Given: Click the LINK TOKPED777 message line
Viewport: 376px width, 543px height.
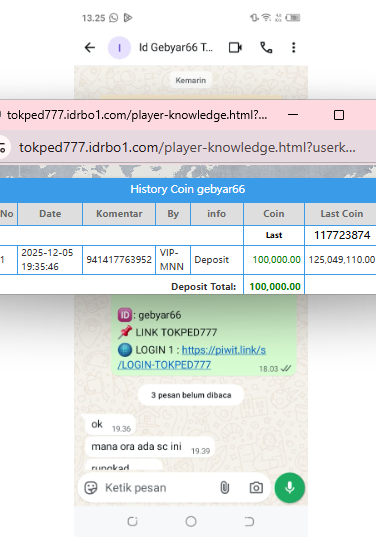Looking at the screenshot, I should tap(167, 332).
